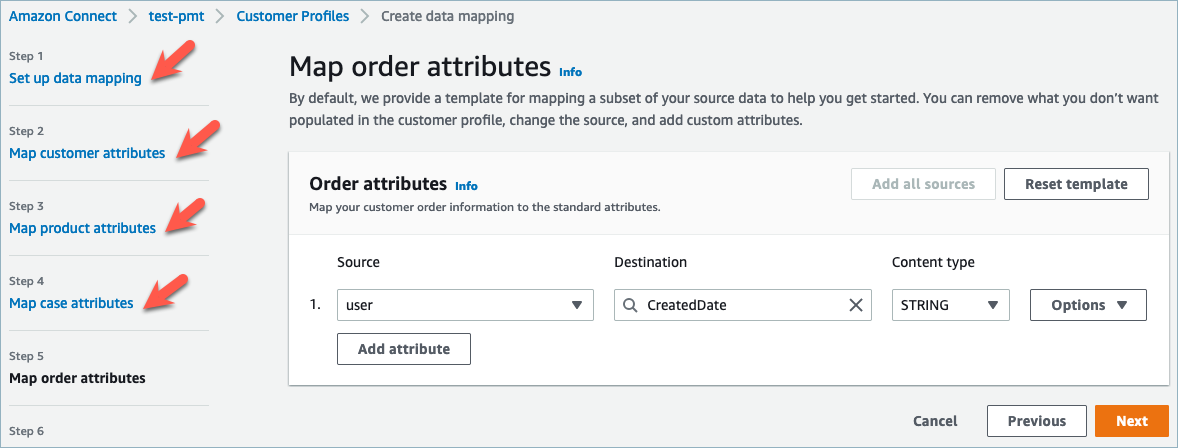Go back using the Previous button

[x=1036, y=421]
